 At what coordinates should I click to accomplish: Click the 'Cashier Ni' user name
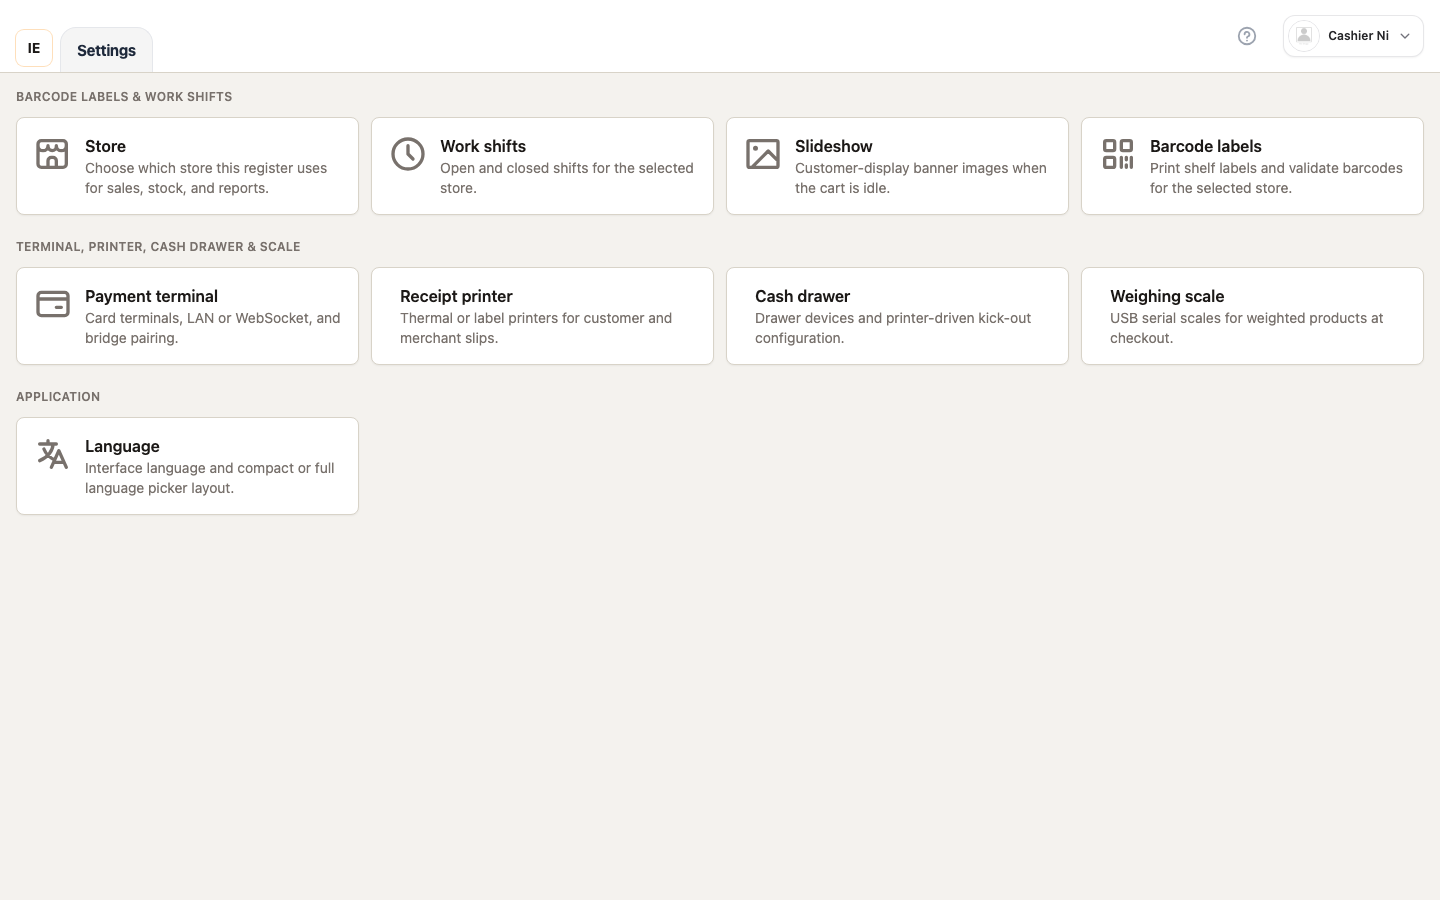point(1358,36)
